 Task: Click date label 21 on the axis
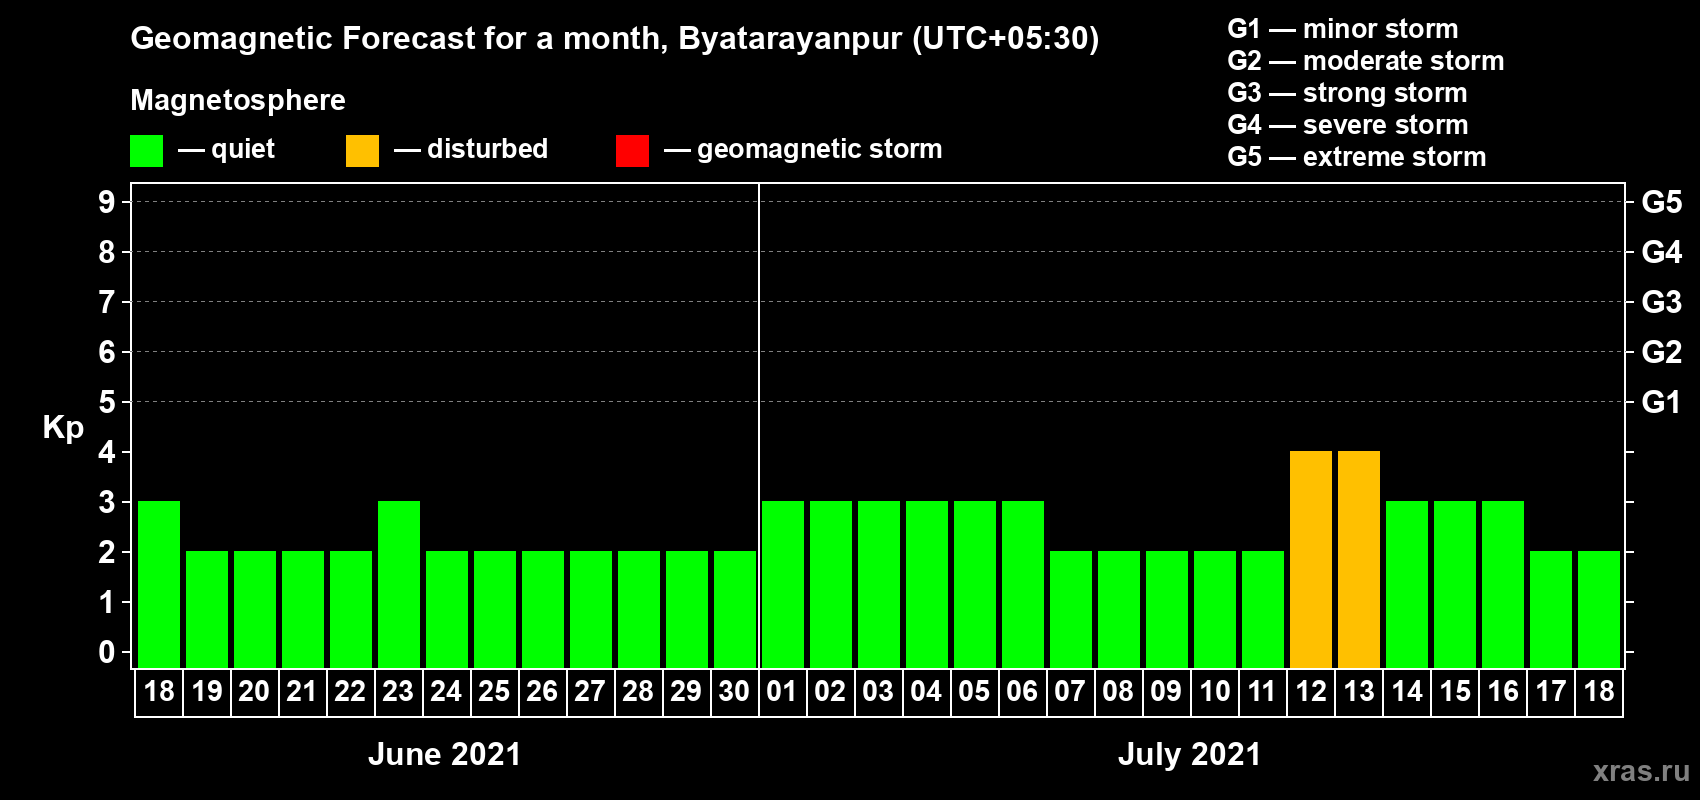click(302, 692)
